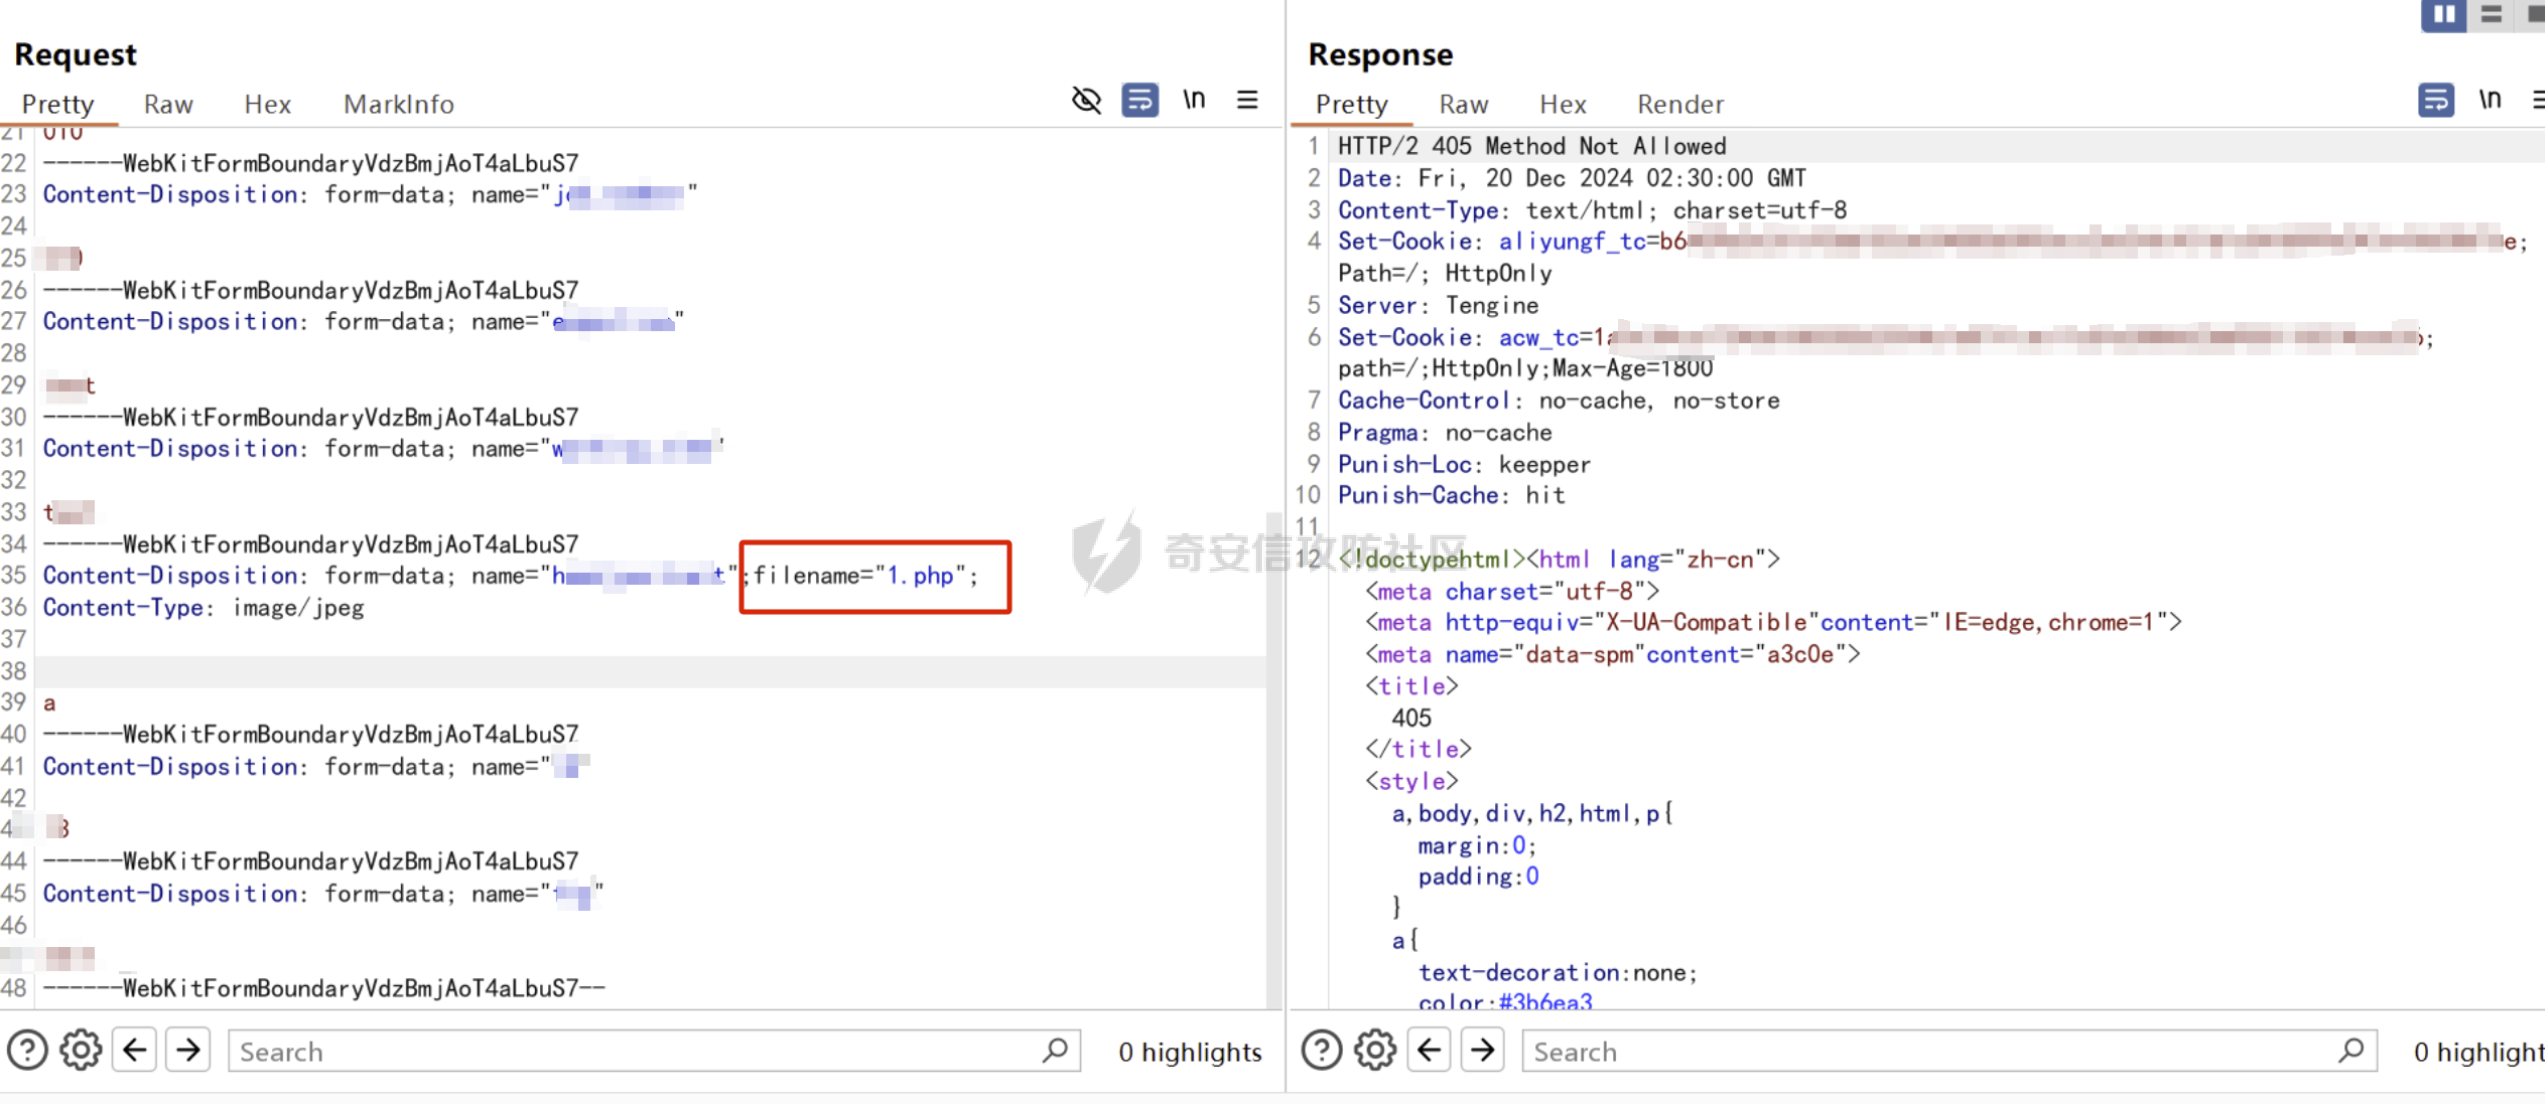
Task: Toggle the \n newline display in Response
Action: pyautogui.click(x=2489, y=100)
